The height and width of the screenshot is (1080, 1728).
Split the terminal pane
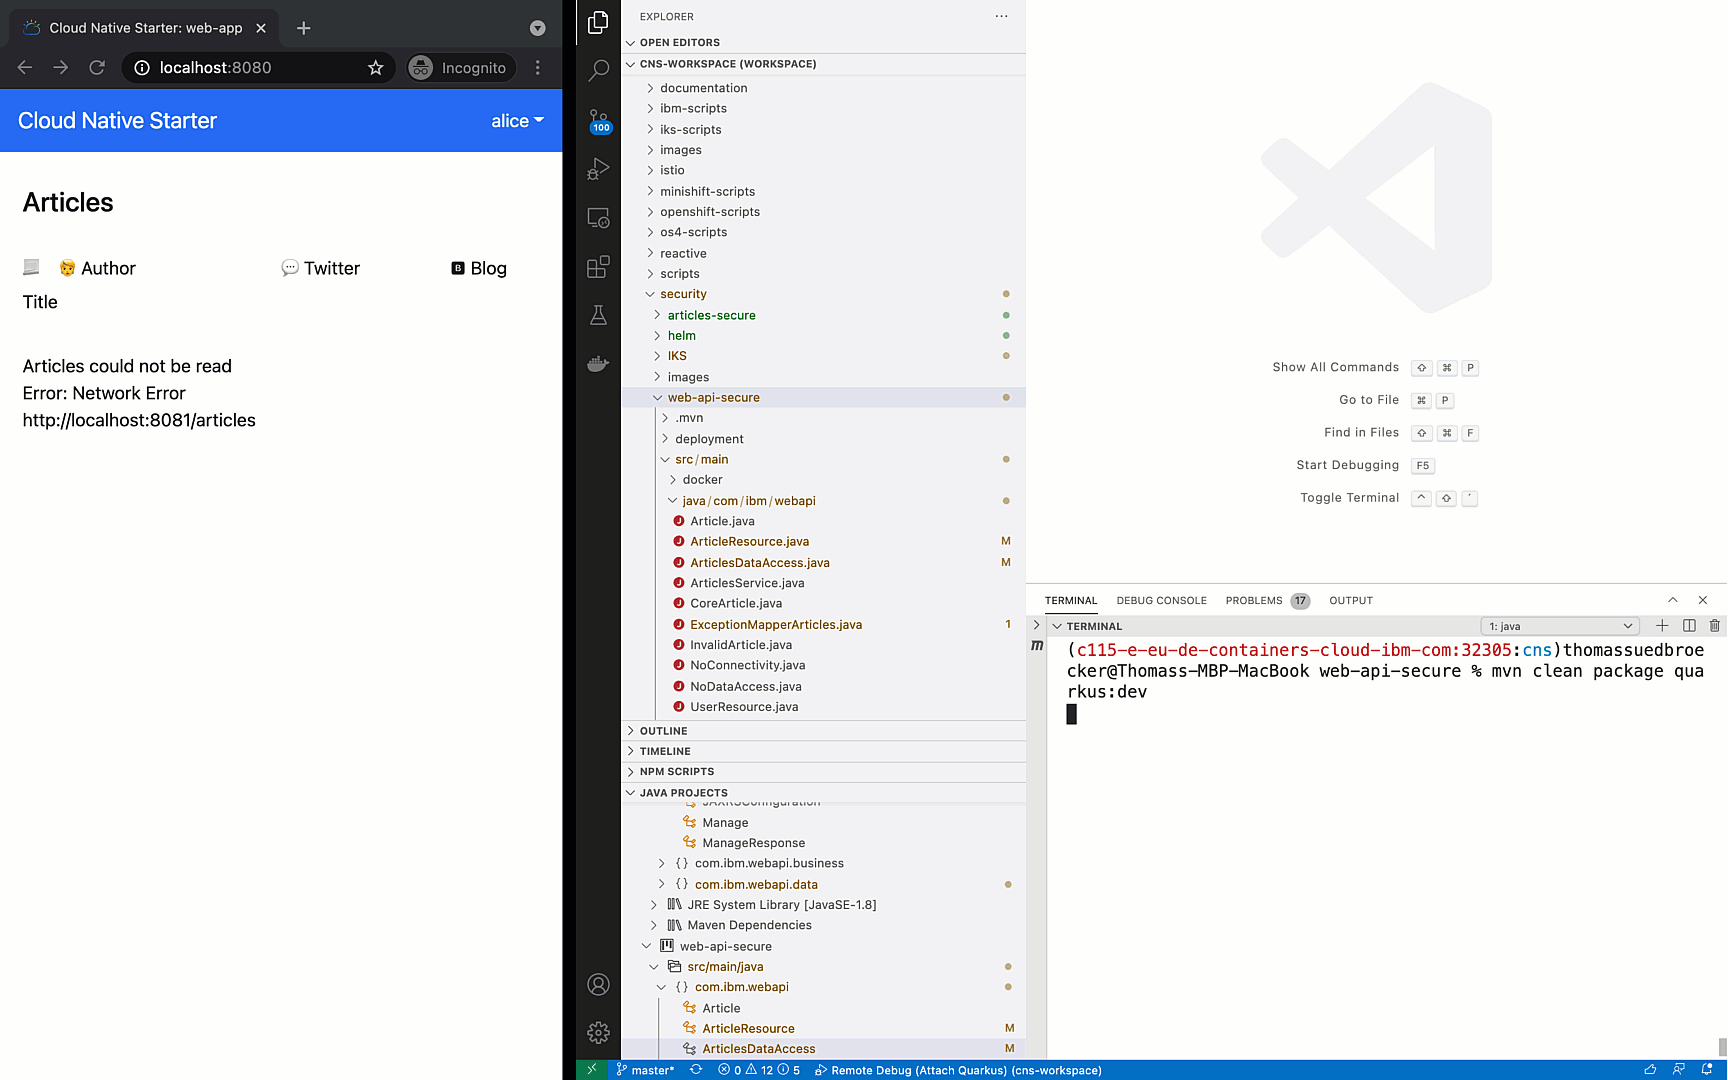point(1689,626)
